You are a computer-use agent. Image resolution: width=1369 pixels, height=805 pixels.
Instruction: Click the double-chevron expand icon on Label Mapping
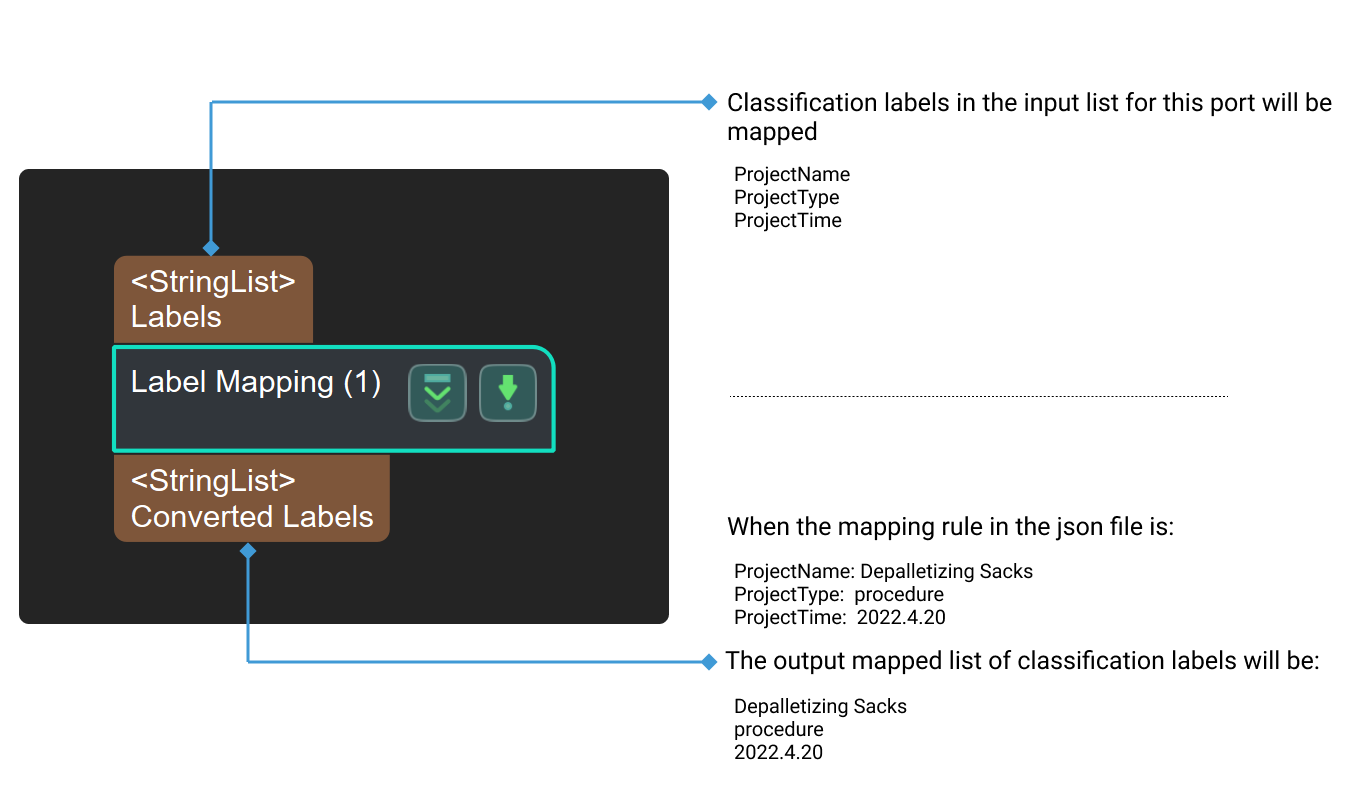(437, 392)
